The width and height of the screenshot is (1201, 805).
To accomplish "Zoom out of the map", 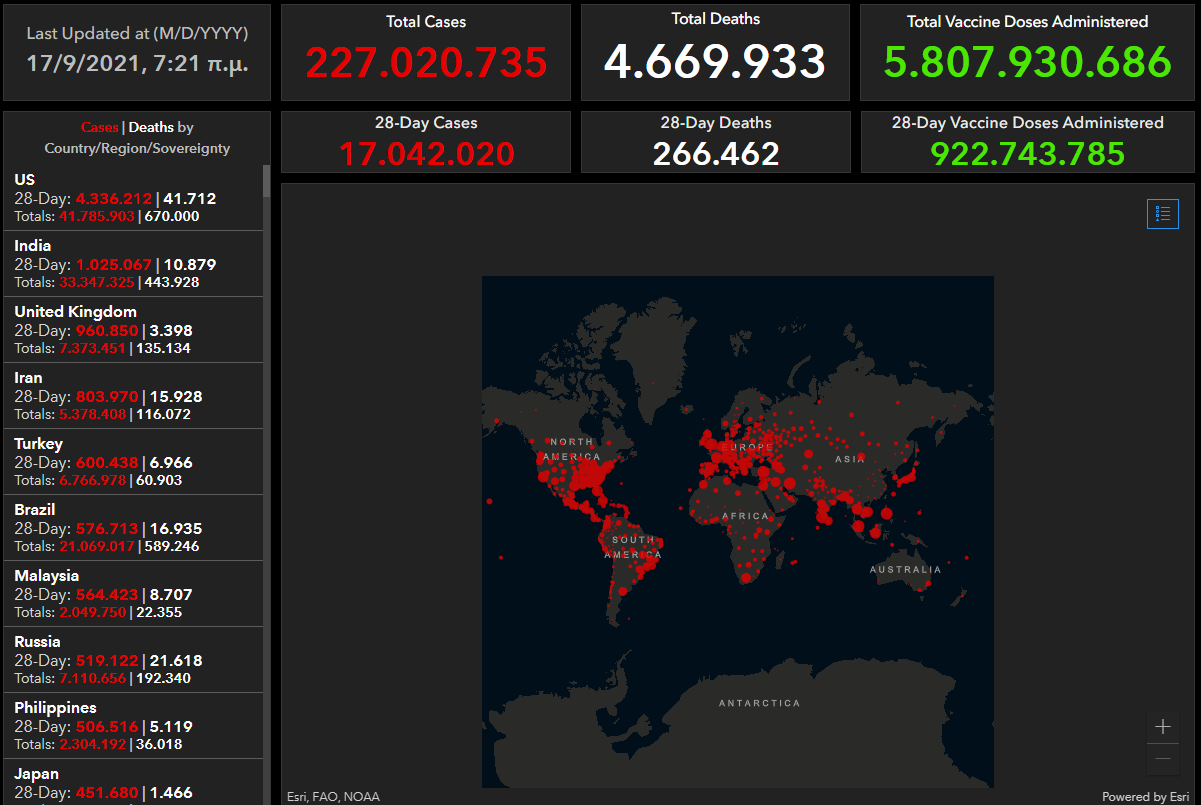I will click(x=1162, y=759).
